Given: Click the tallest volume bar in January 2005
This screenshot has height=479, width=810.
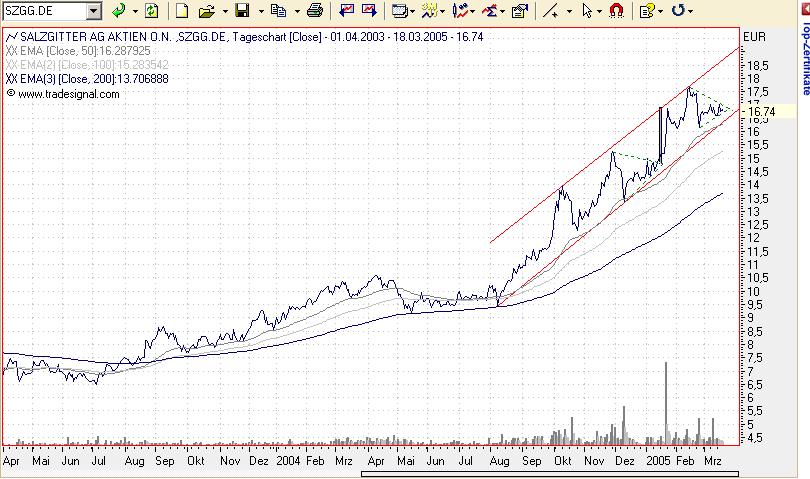Looking at the screenshot, I should coord(666,403).
